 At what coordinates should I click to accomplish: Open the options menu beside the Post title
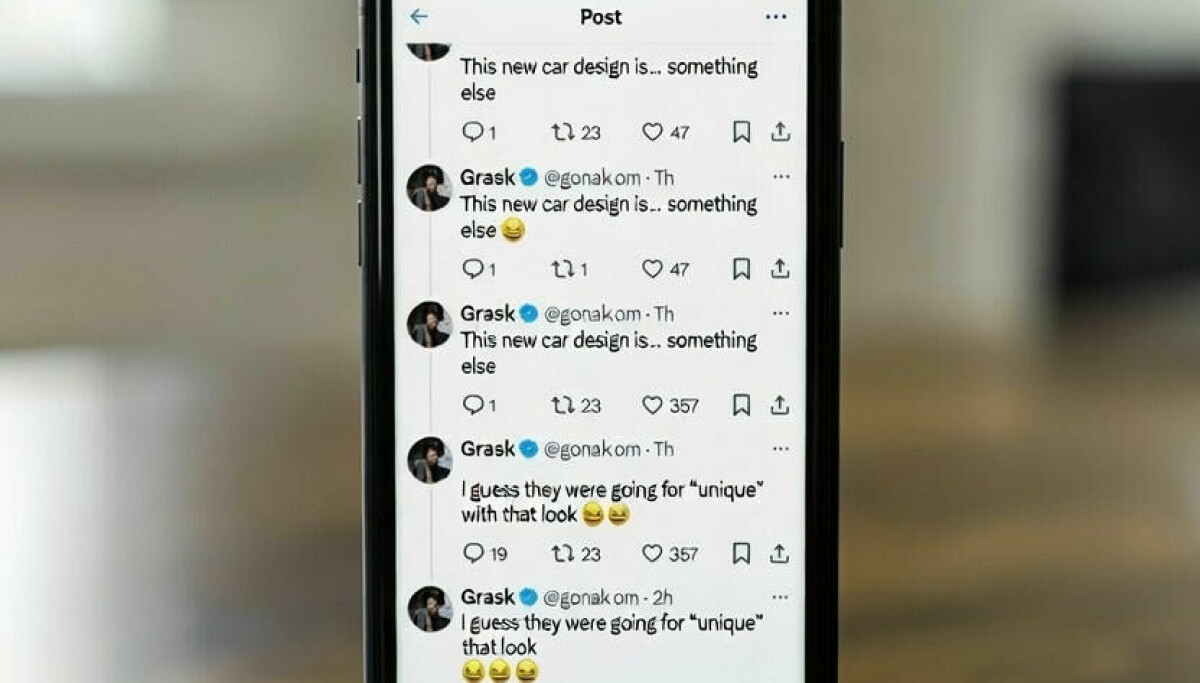click(x=775, y=17)
